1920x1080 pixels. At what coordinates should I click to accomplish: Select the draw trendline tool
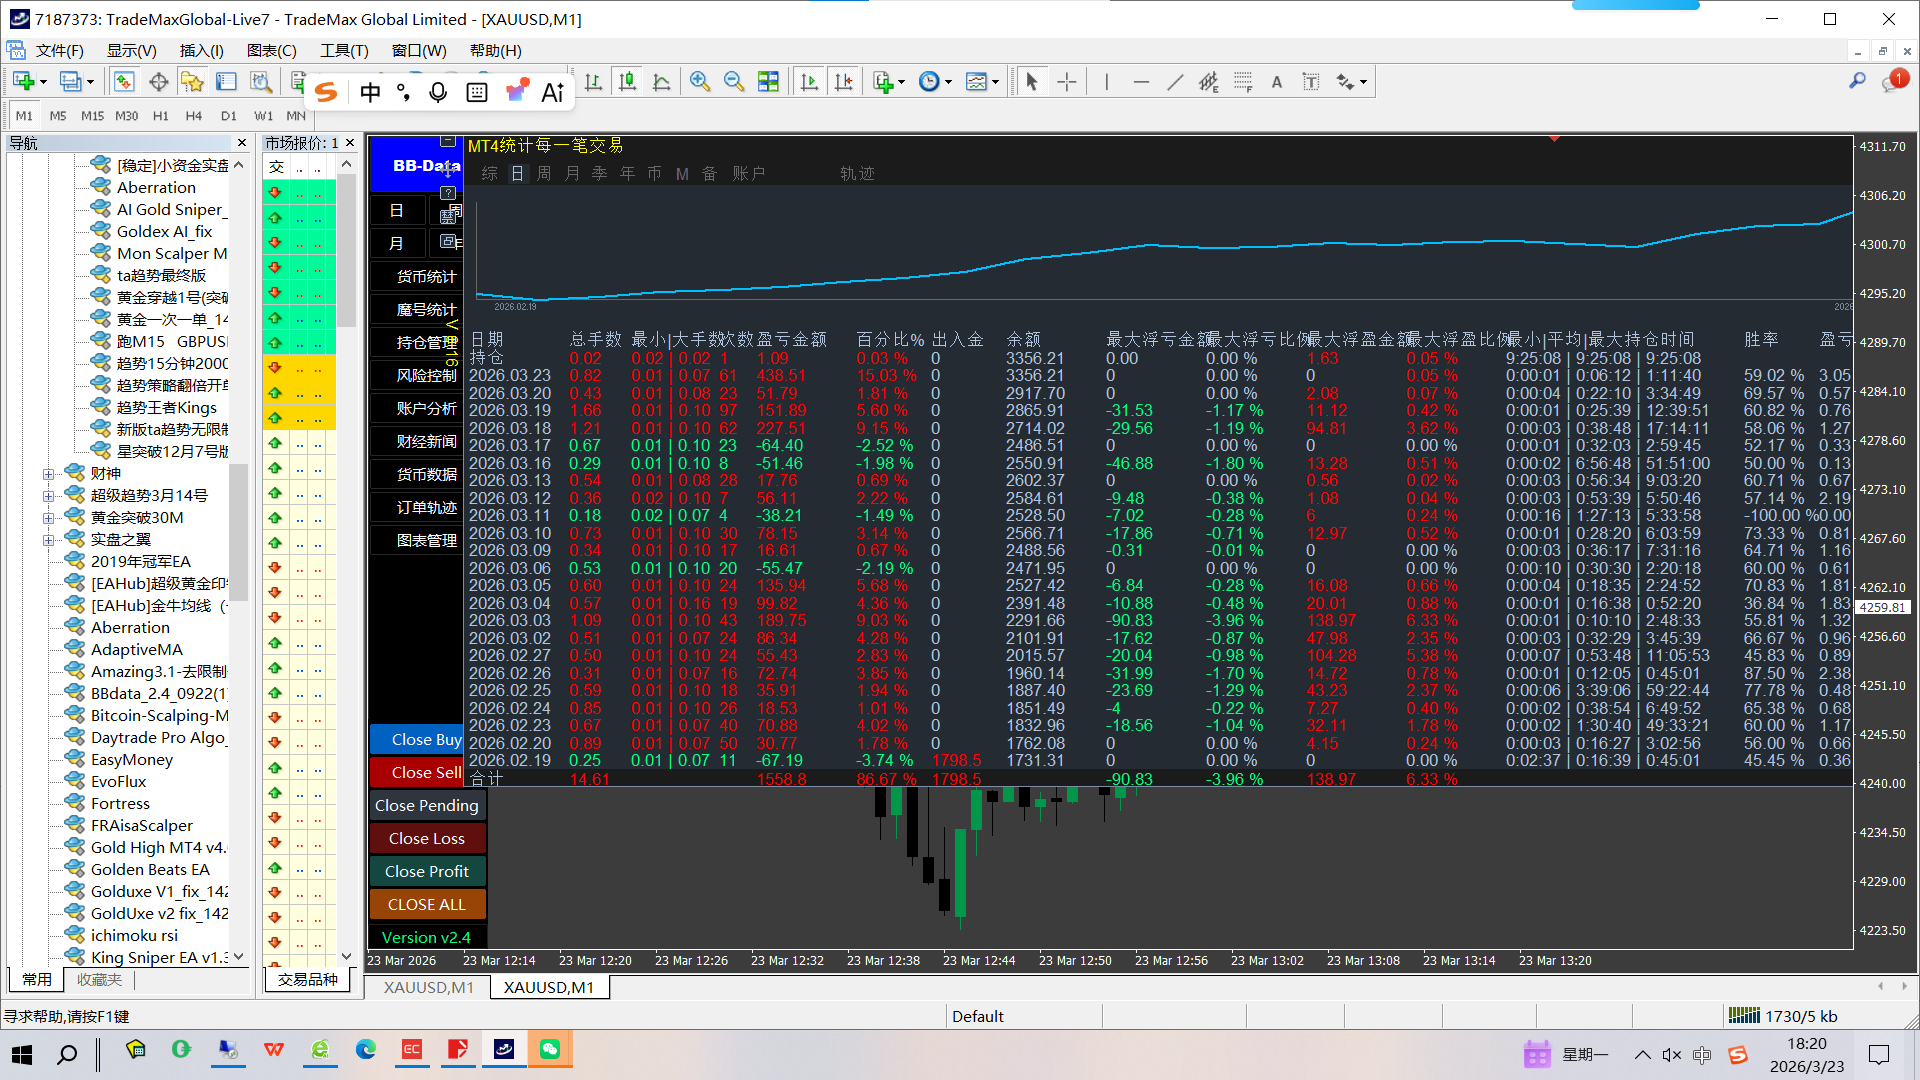(x=1175, y=82)
